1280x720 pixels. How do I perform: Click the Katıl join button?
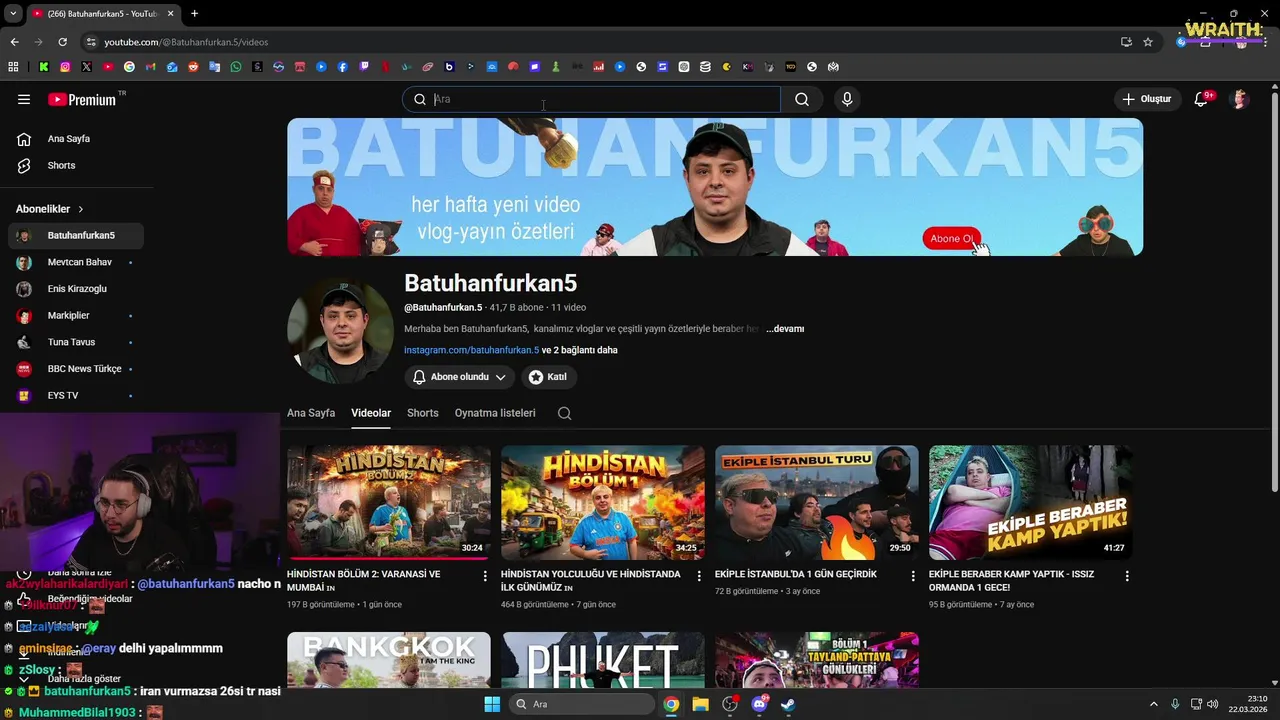tap(549, 377)
